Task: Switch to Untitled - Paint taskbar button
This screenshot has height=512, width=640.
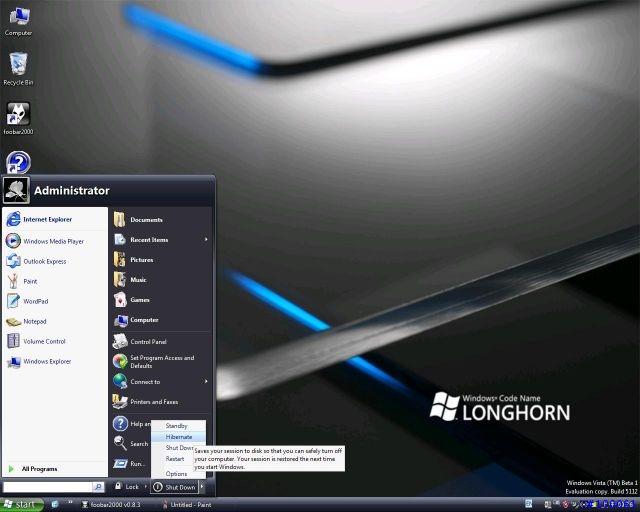Action: (187, 505)
